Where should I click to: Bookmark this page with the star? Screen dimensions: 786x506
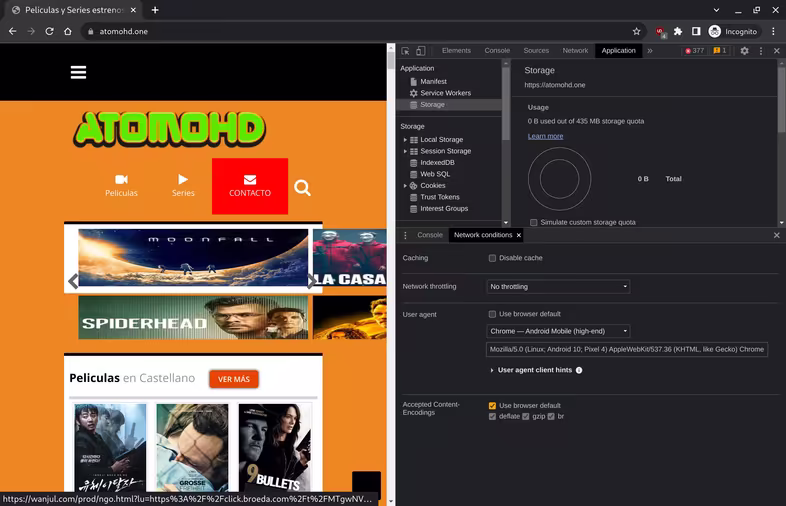click(636, 31)
